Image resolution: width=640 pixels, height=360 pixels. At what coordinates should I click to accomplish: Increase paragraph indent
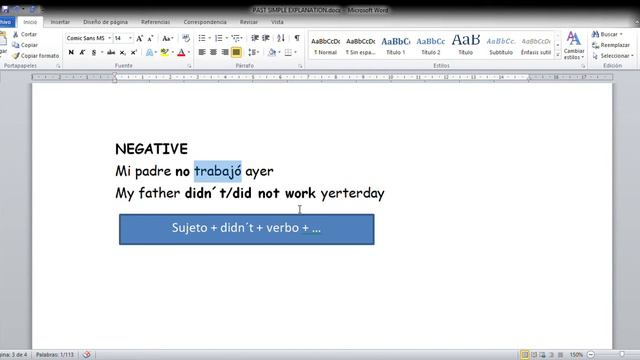pos(266,38)
